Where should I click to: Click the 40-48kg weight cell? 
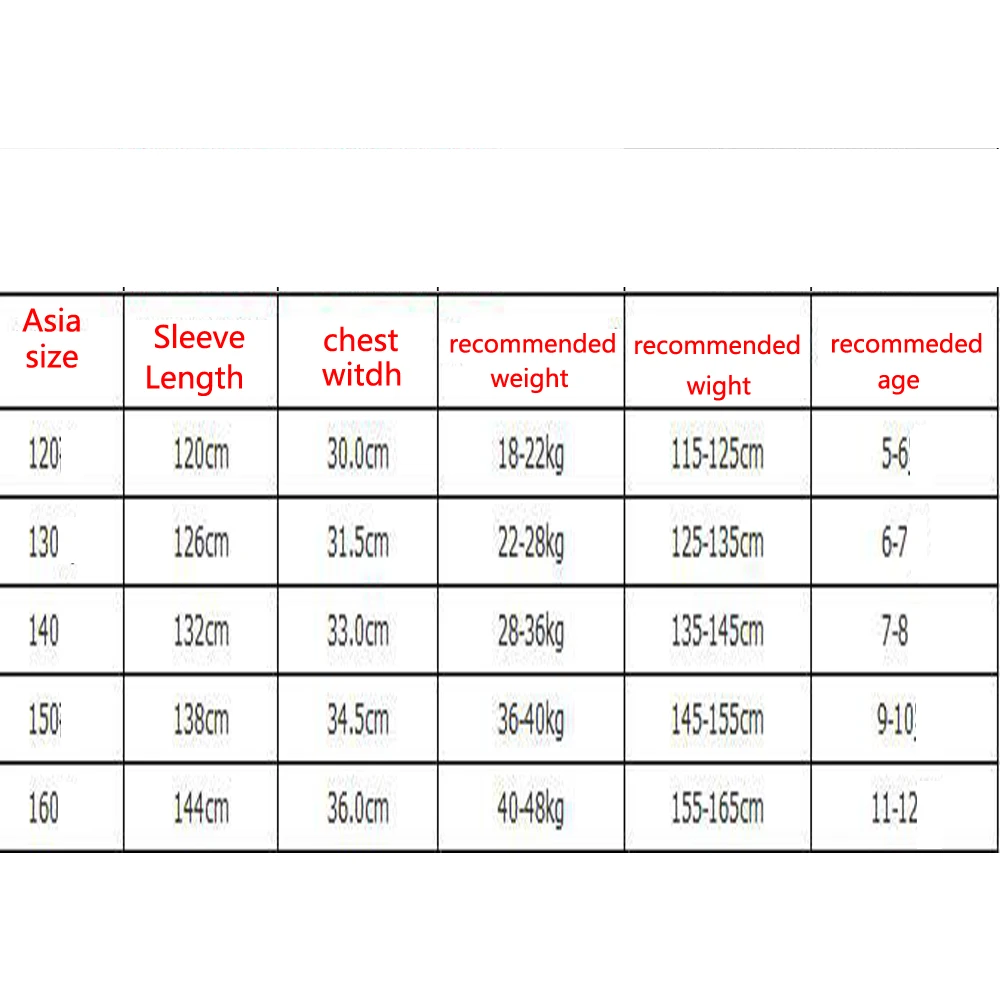click(x=531, y=807)
